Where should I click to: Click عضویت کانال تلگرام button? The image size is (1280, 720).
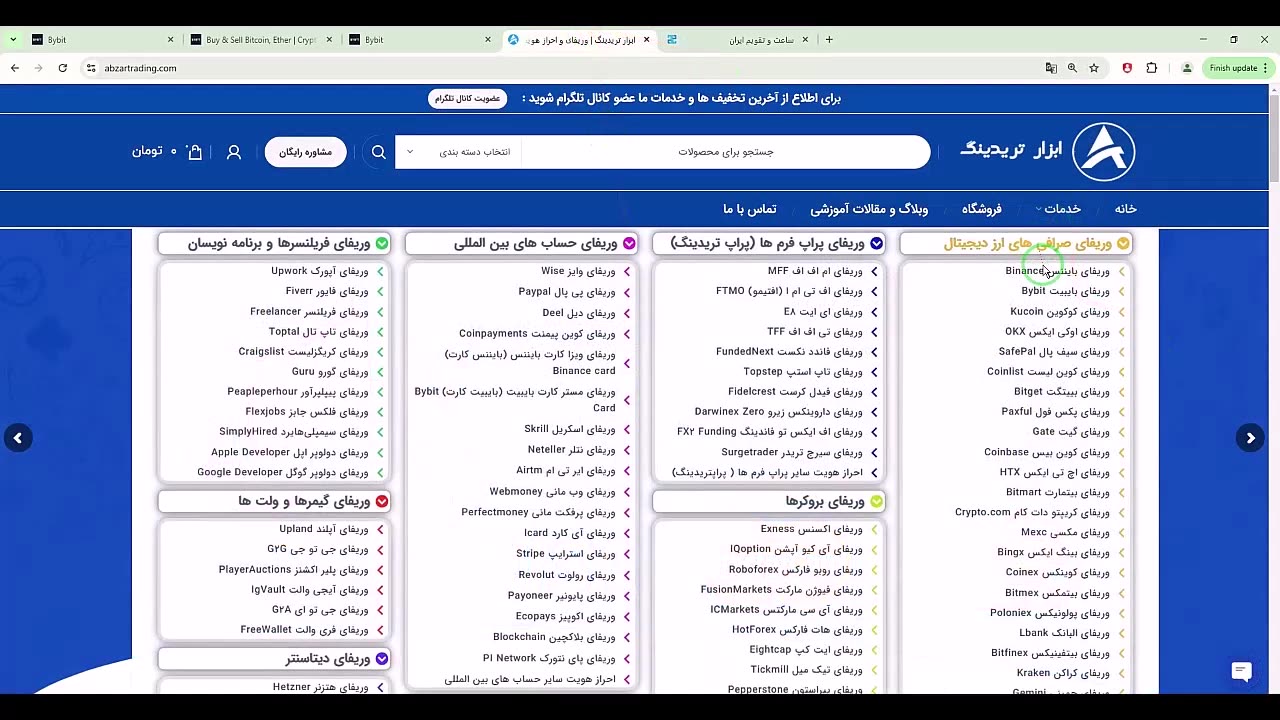point(467,98)
